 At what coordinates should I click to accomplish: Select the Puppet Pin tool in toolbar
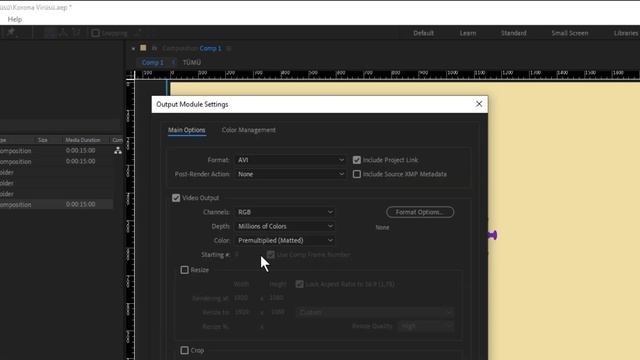(x=11, y=32)
